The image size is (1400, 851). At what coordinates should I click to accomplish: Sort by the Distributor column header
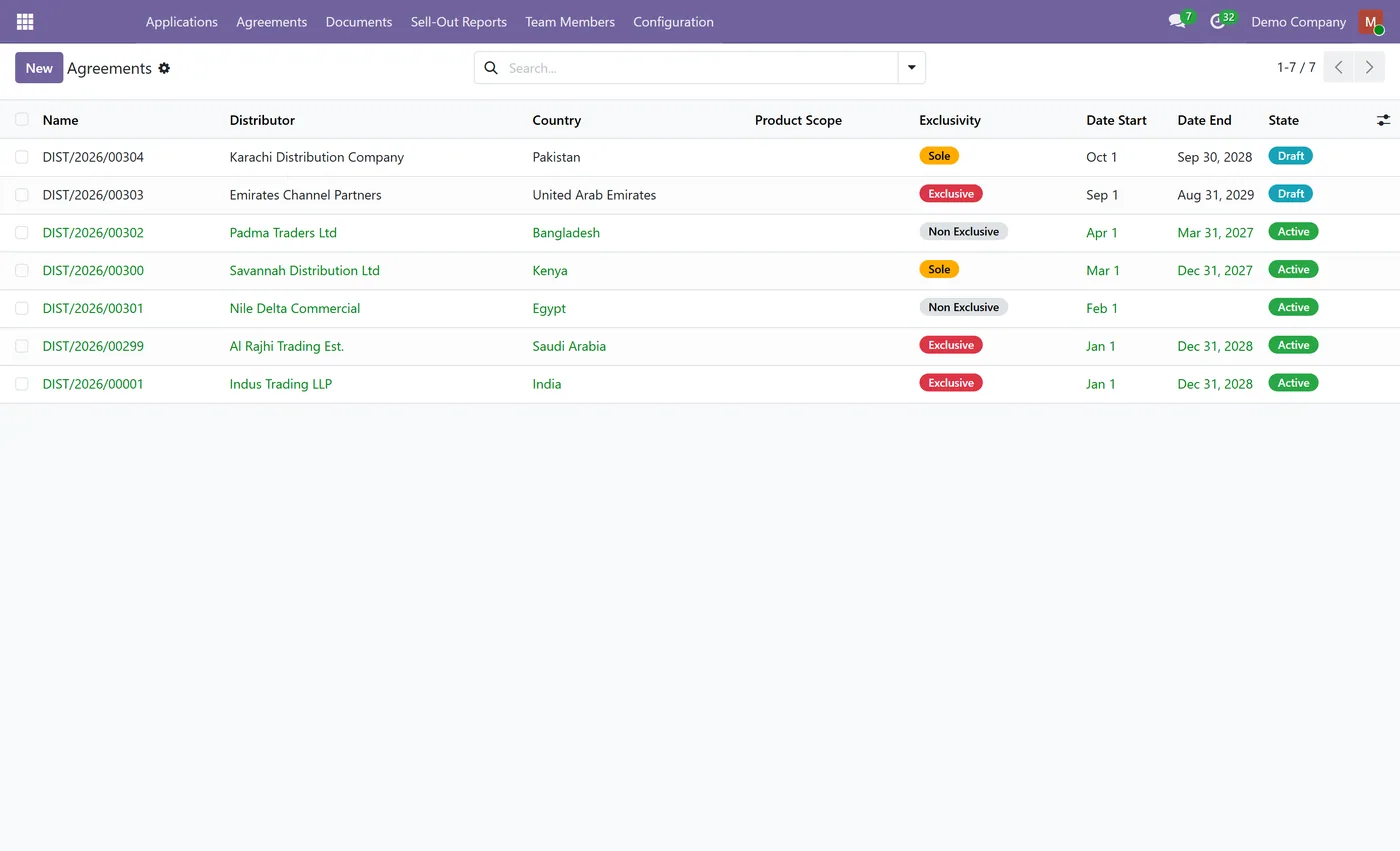(262, 120)
